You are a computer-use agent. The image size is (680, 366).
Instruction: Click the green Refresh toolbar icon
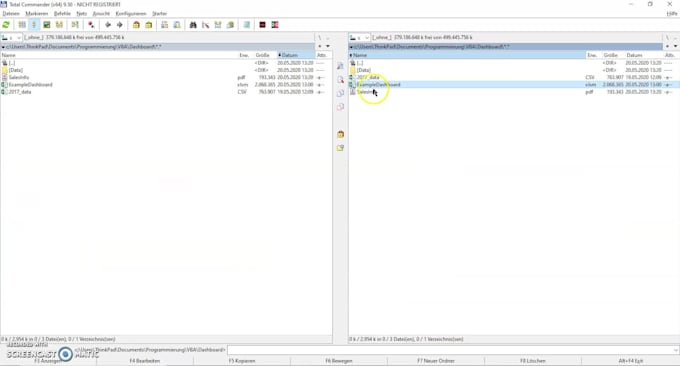tap(6, 25)
